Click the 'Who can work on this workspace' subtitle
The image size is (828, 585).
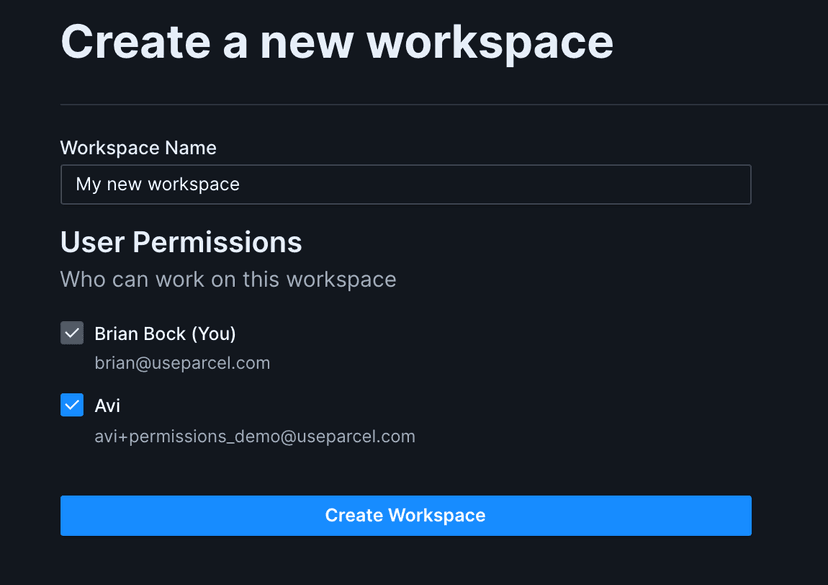point(228,279)
